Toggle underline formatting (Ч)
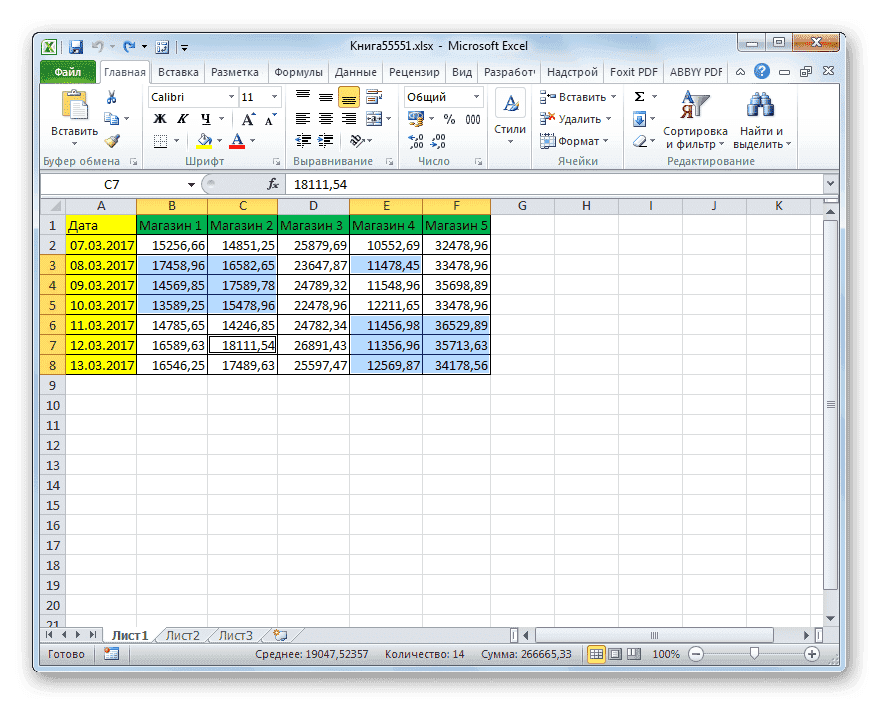This screenshot has height=705, width=879. tap(206, 118)
